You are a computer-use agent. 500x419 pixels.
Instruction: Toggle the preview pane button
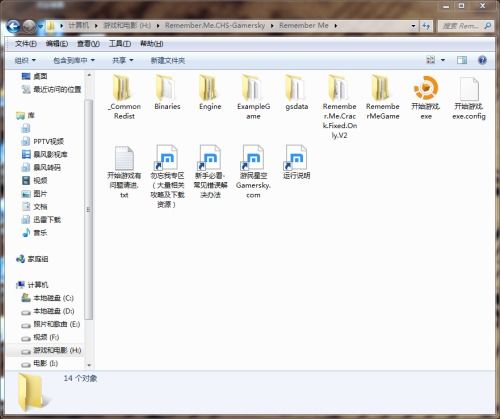click(x=462, y=60)
